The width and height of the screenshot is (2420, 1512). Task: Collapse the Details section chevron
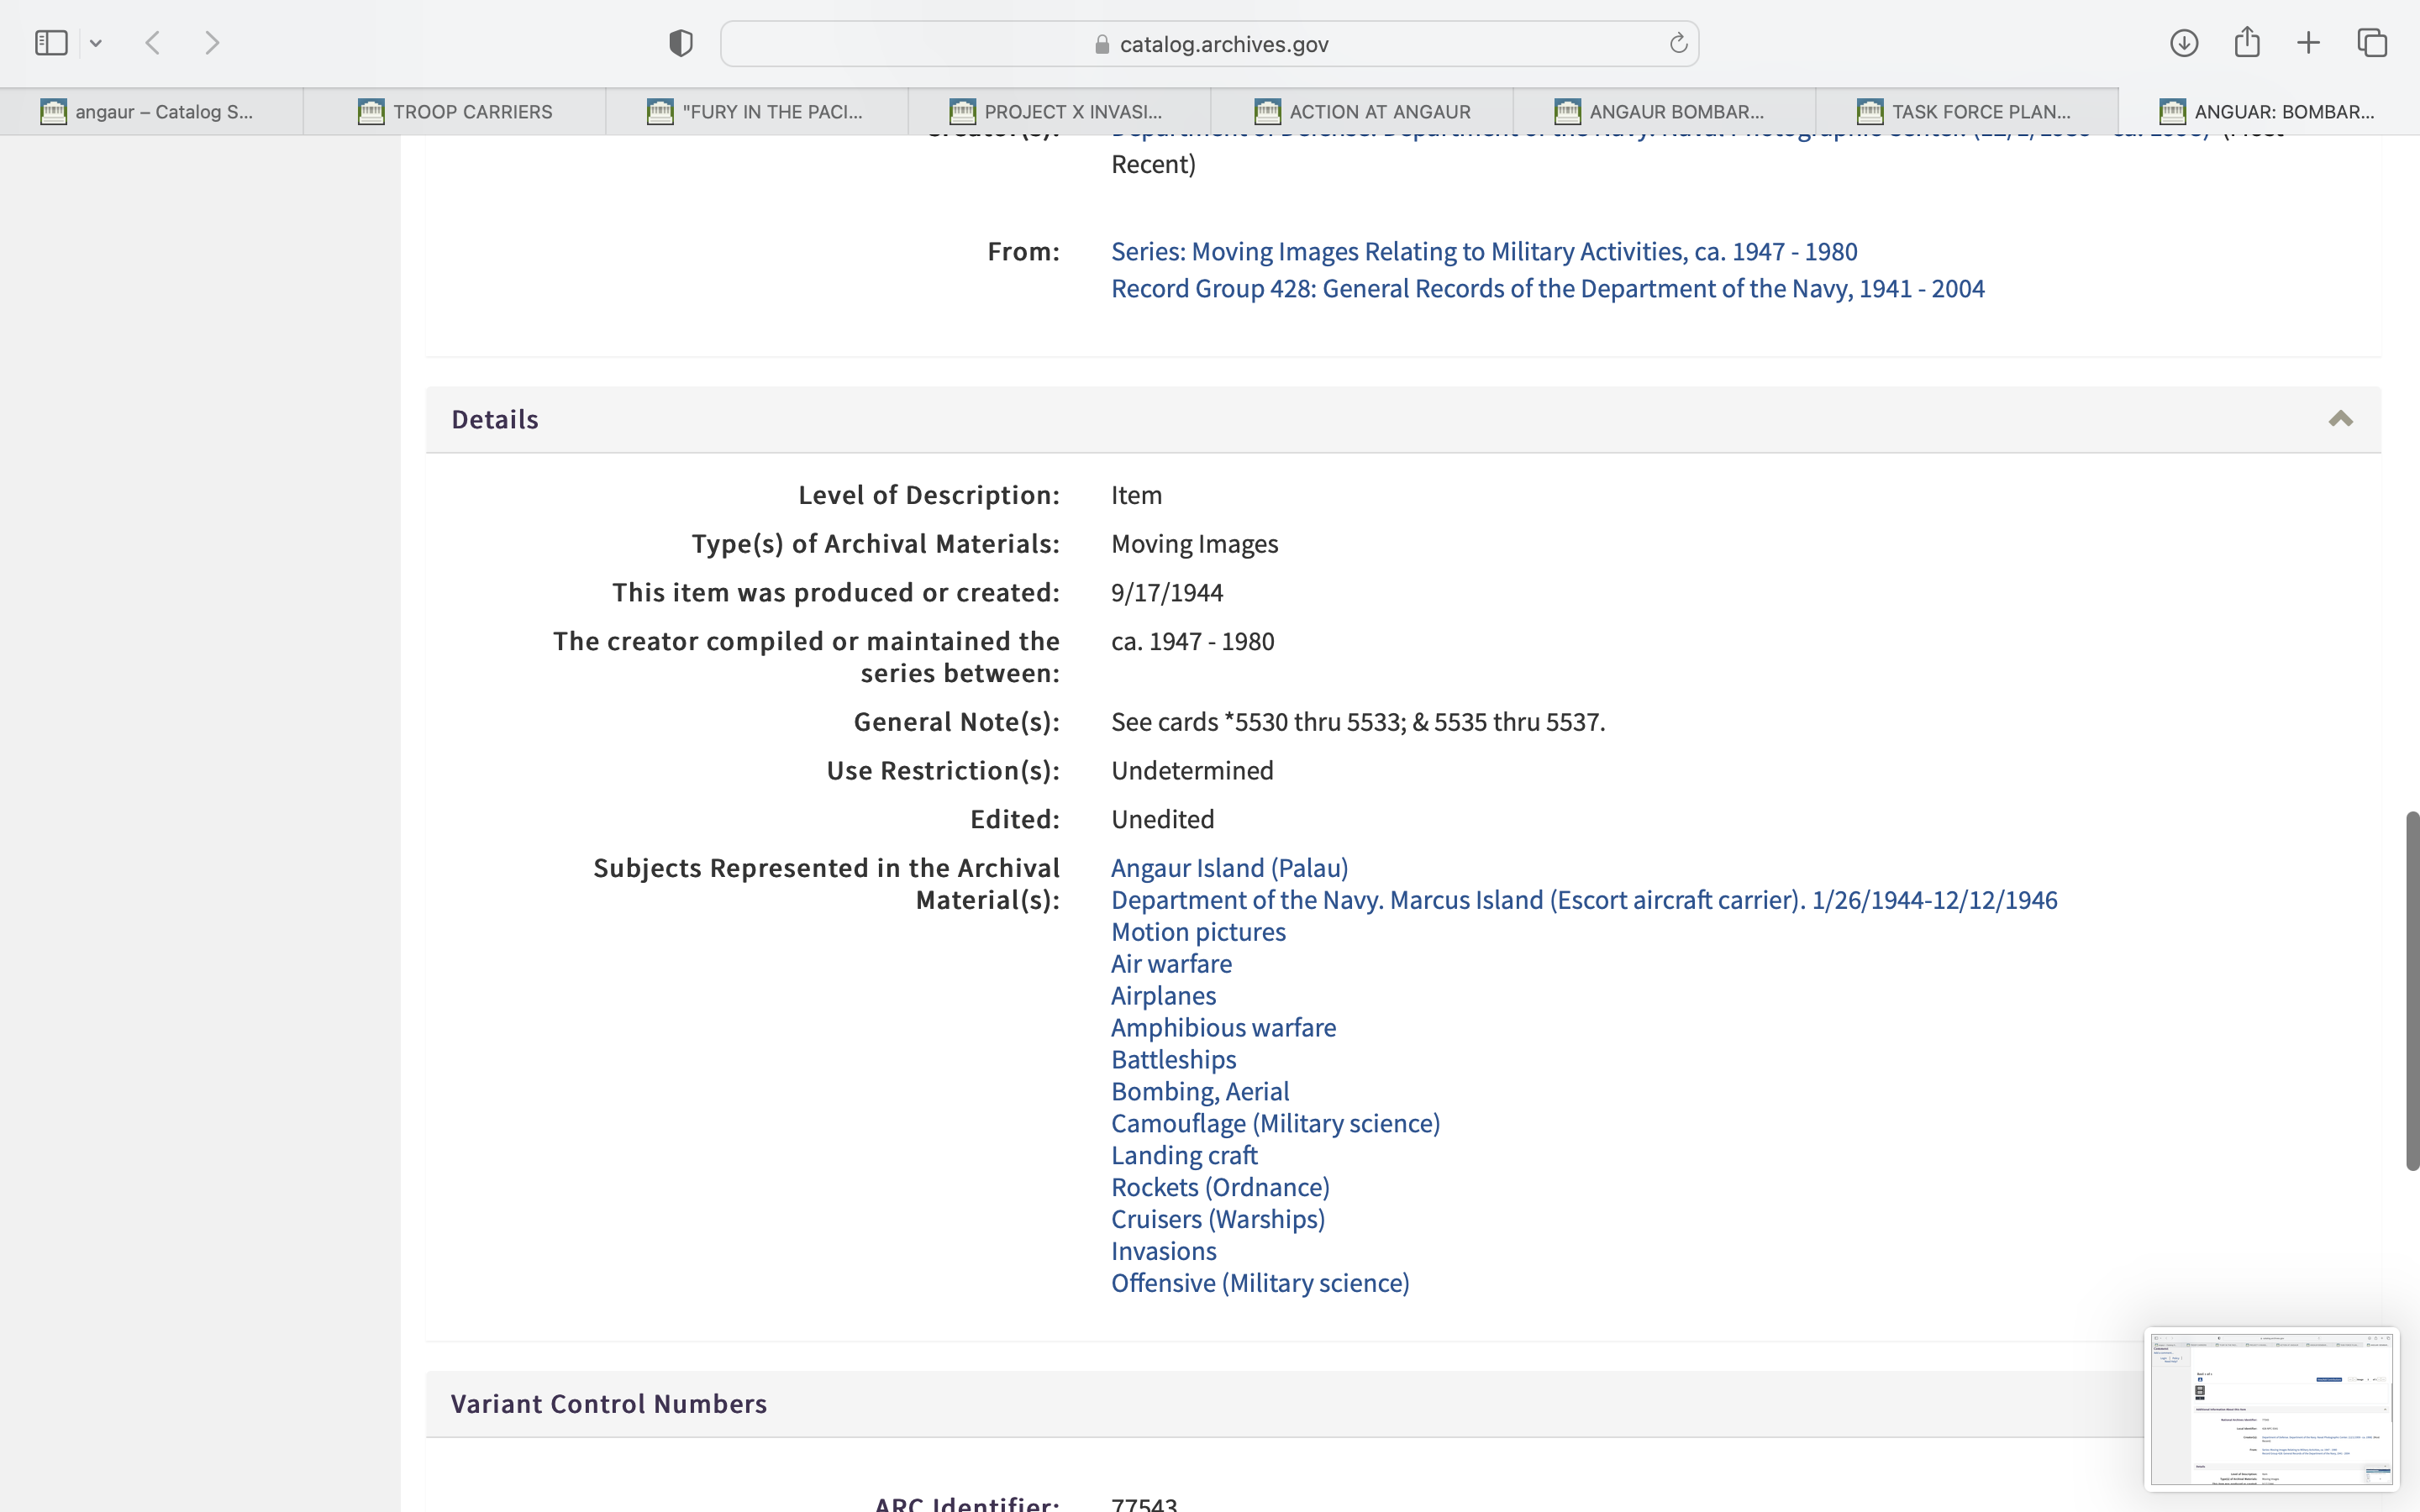pos(2340,419)
